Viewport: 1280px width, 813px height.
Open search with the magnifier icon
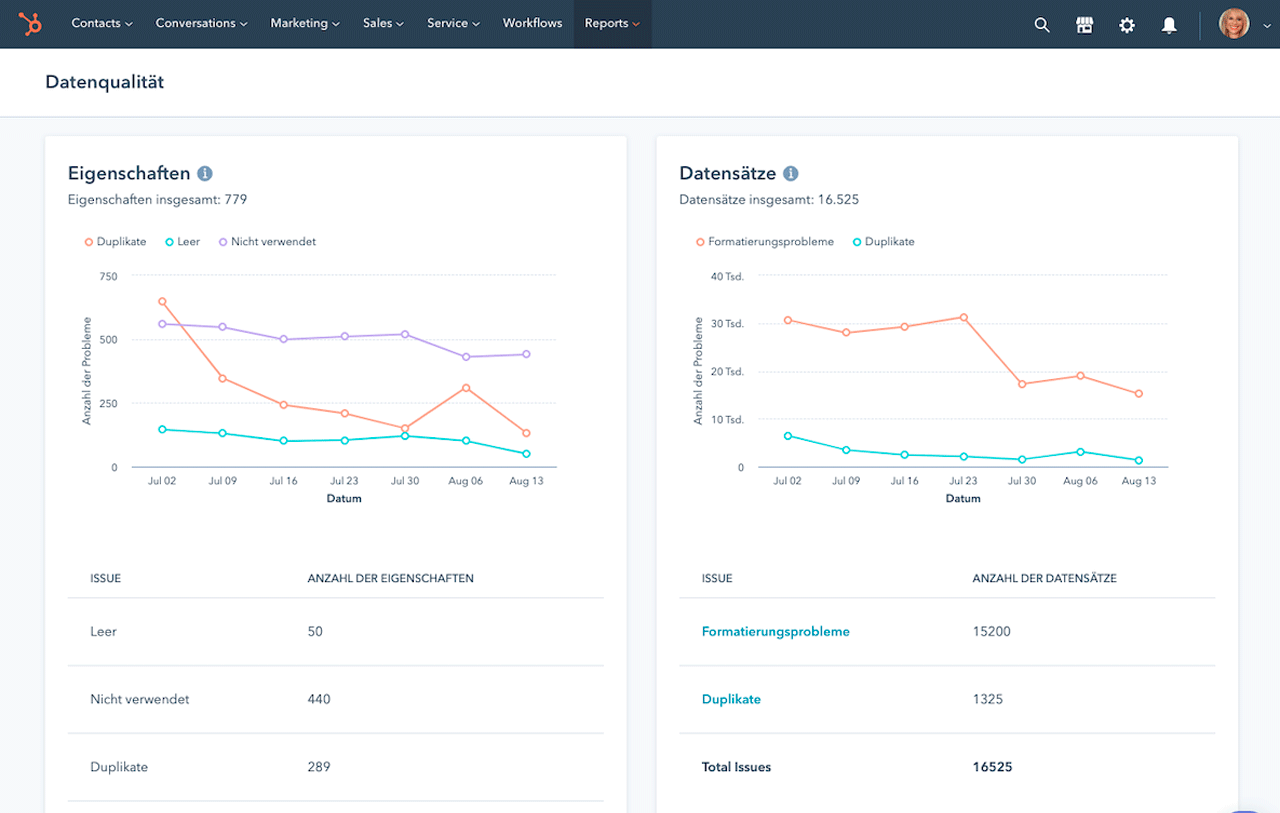click(x=1042, y=25)
